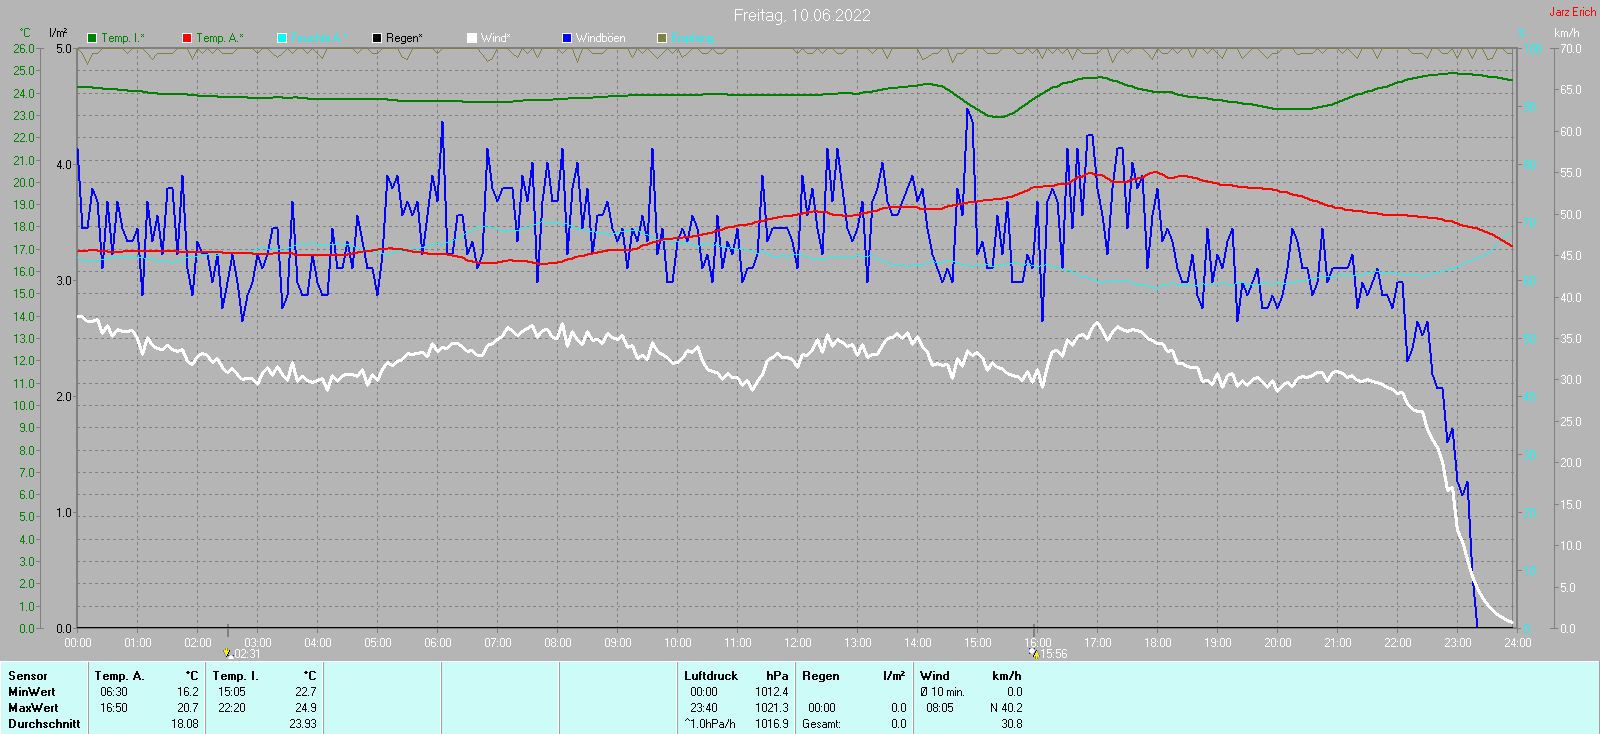Click the red Temp. A. legend square
This screenshot has height=734, width=1600.
(187, 38)
